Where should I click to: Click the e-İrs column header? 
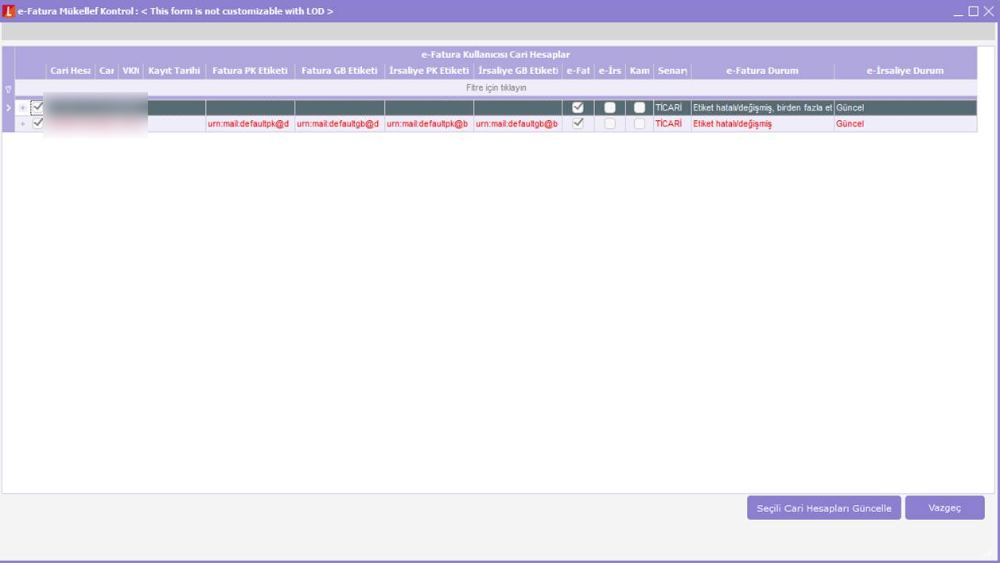click(x=610, y=71)
